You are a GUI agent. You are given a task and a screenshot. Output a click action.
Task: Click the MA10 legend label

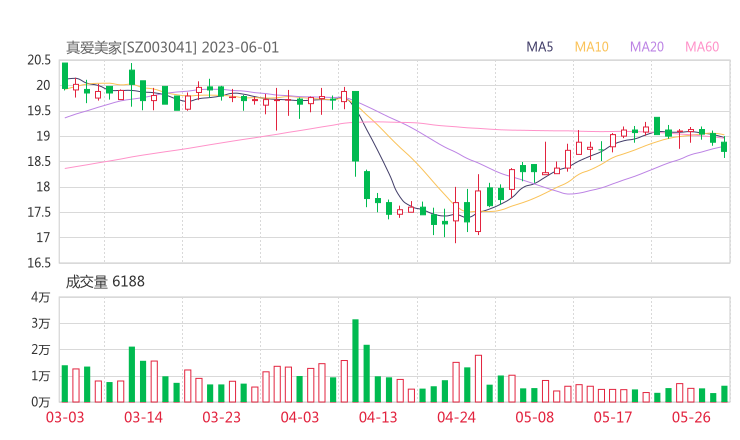[x=591, y=47]
